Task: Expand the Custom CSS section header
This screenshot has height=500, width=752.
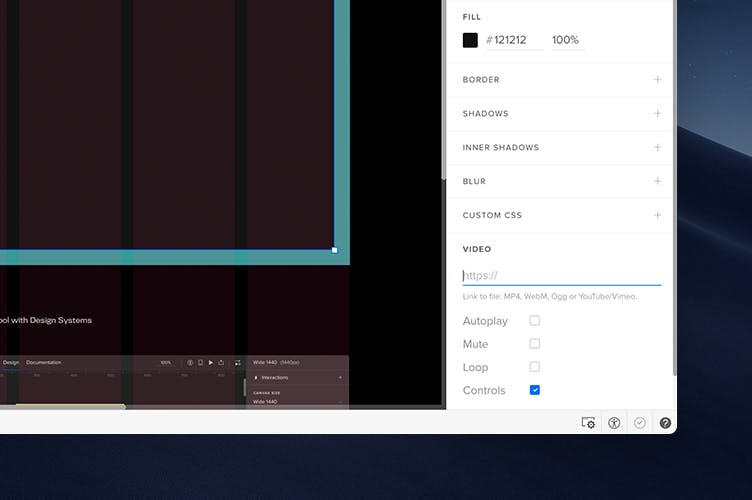Action: pyautogui.click(x=492, y=215)
